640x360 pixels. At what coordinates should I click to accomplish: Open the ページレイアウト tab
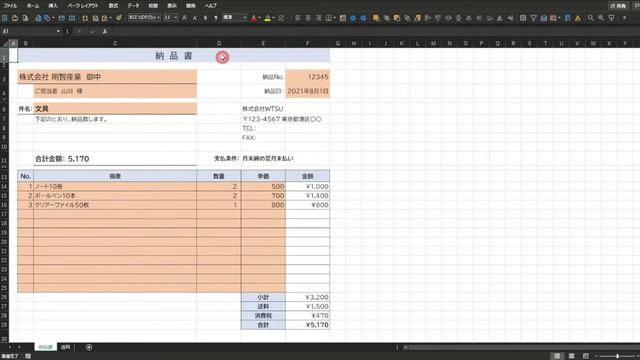[x=83, y=6]
